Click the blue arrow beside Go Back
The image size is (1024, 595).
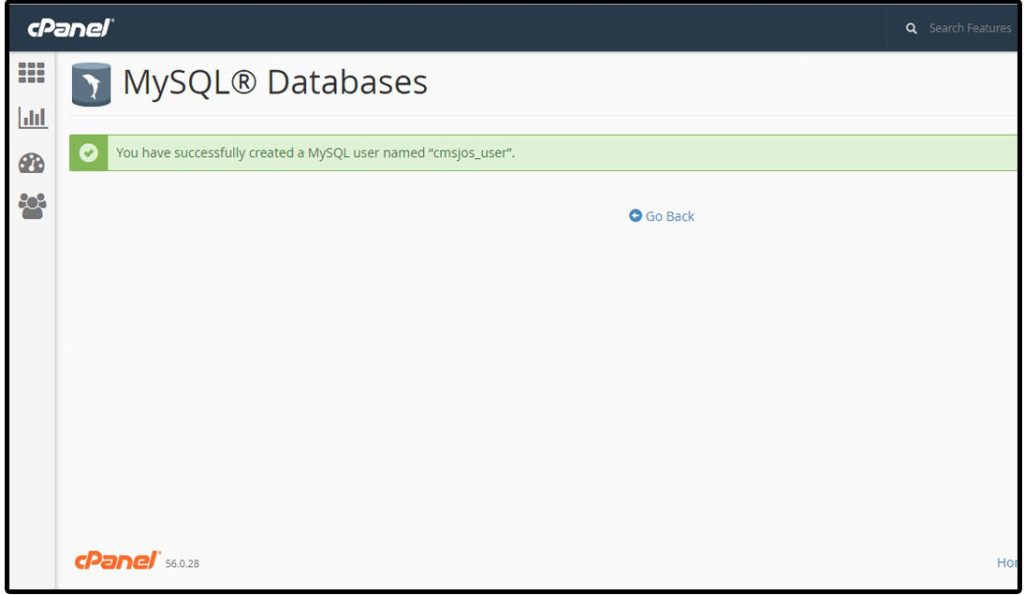point(634,215)
